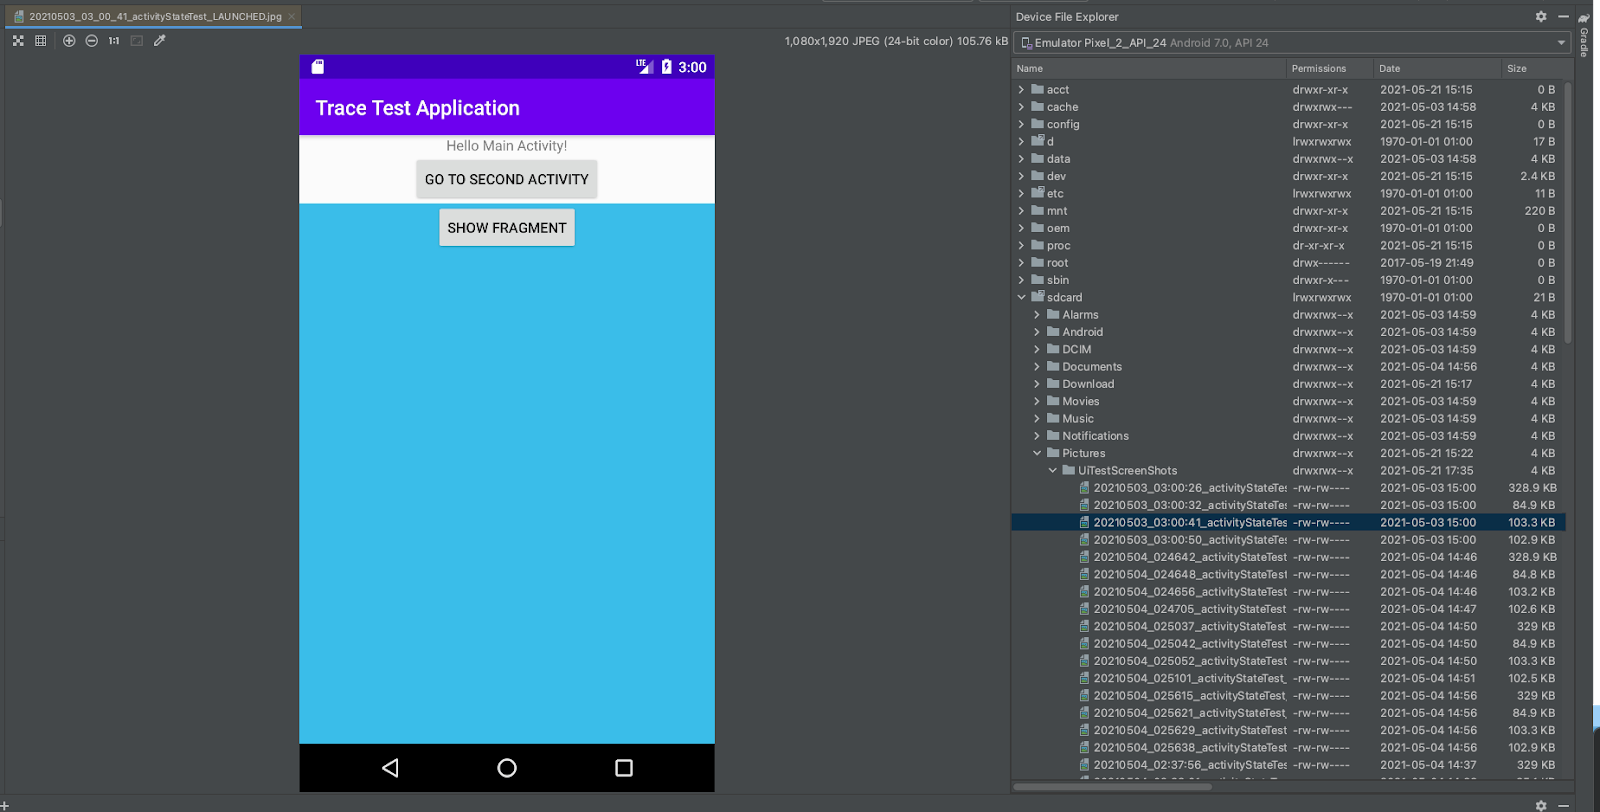The image size is (1600, 812).
Task: Click the LTE signal status icon
Action: click(644, 66)
